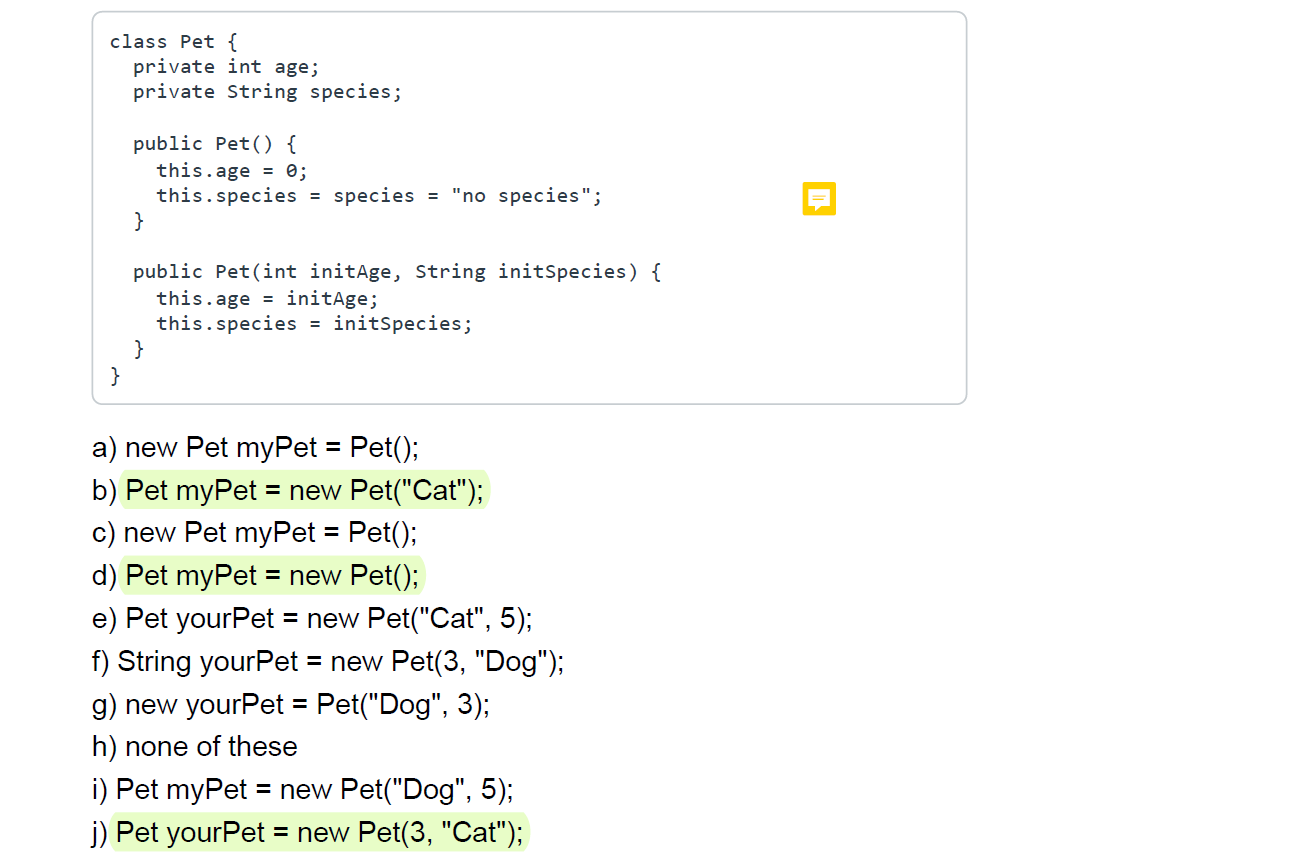Select answer choice i

tap(300, 789)
